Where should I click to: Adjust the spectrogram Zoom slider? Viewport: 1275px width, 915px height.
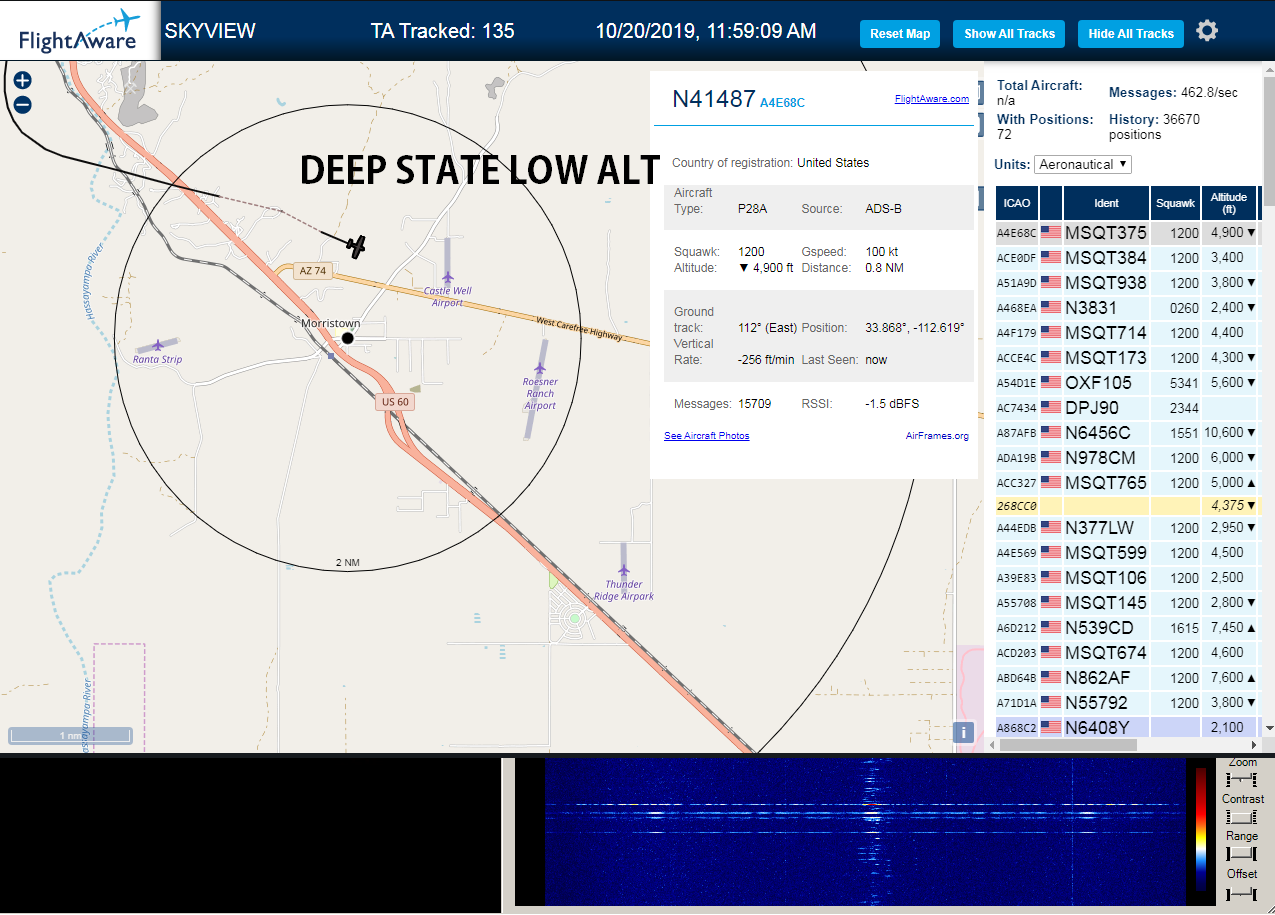tap(1241, 779)
